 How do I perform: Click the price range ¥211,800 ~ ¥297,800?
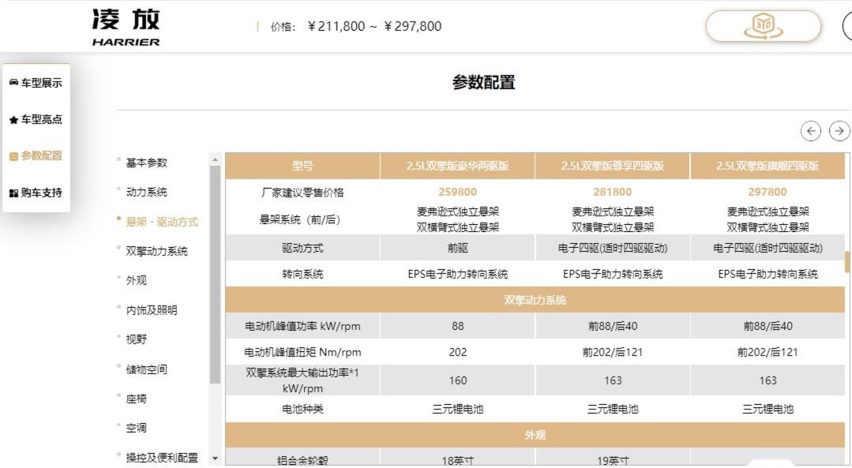[374, 26]
